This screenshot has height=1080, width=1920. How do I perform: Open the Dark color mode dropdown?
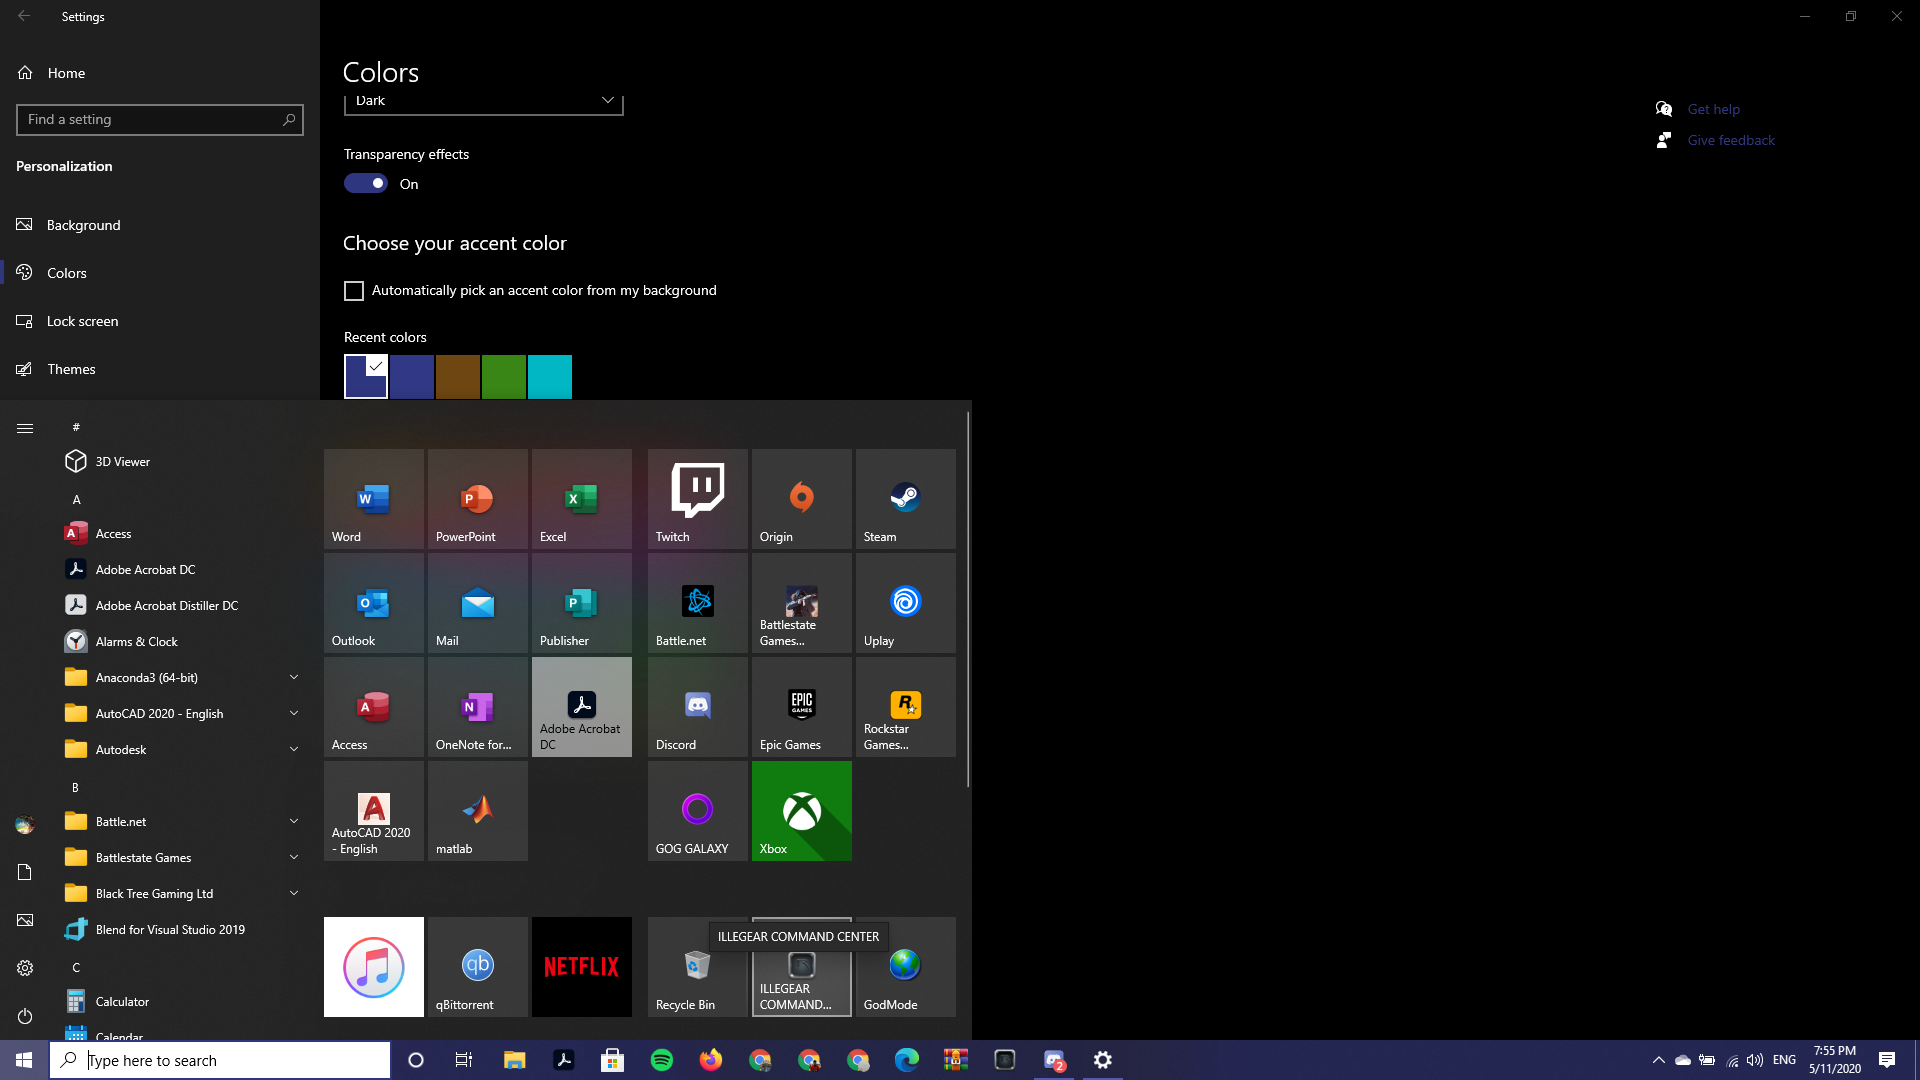point(483,102)
